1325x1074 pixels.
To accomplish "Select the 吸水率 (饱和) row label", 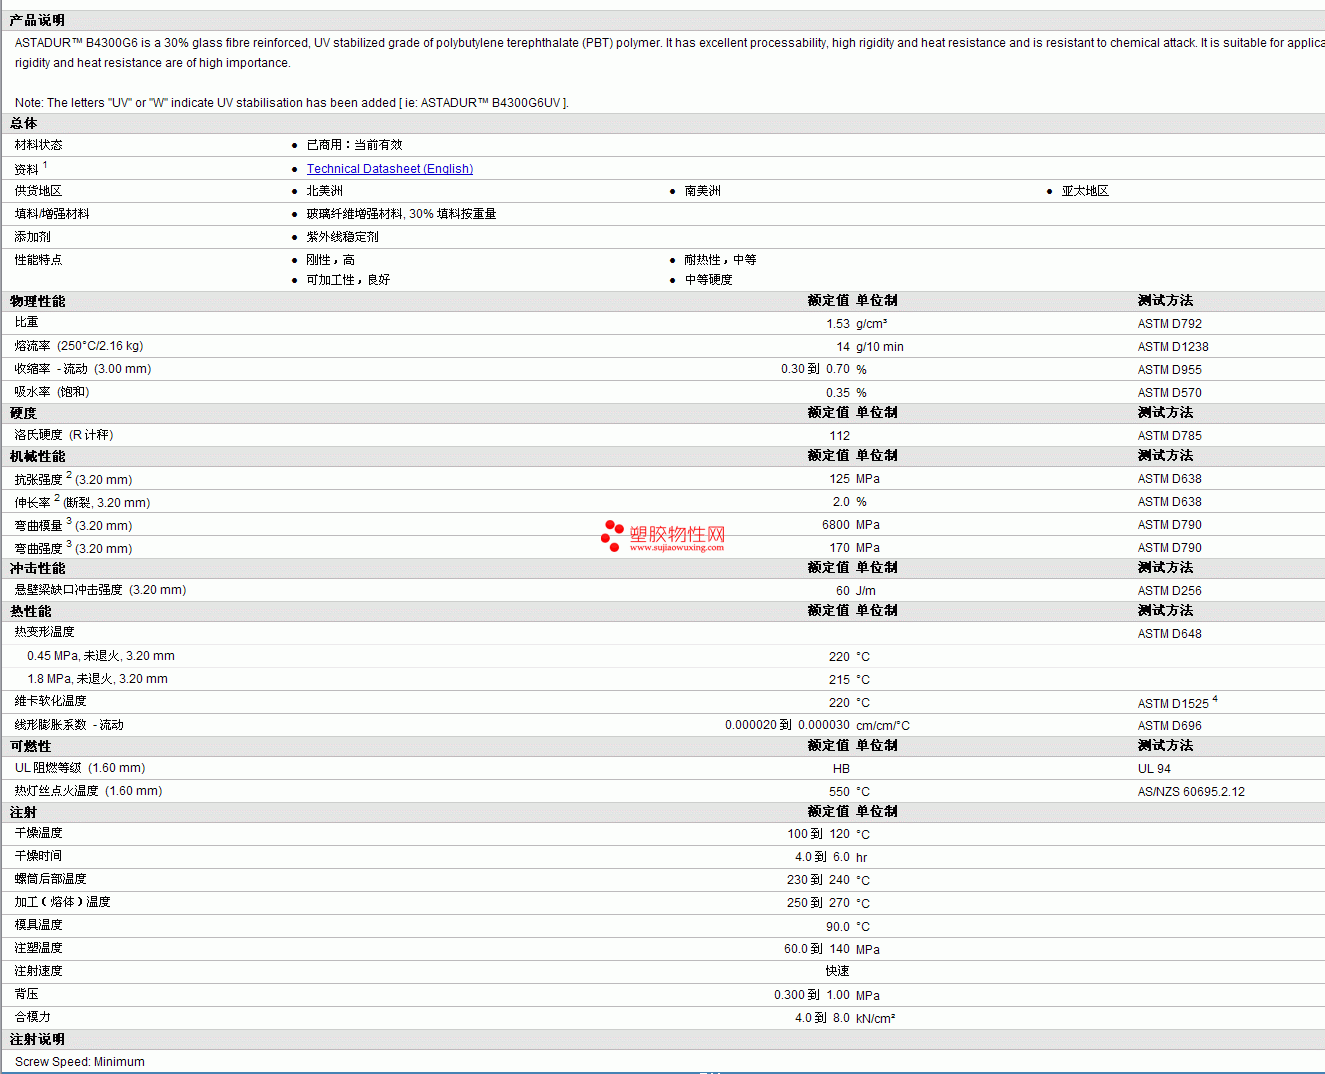I will pyautogui.click(x=52, y=392).
